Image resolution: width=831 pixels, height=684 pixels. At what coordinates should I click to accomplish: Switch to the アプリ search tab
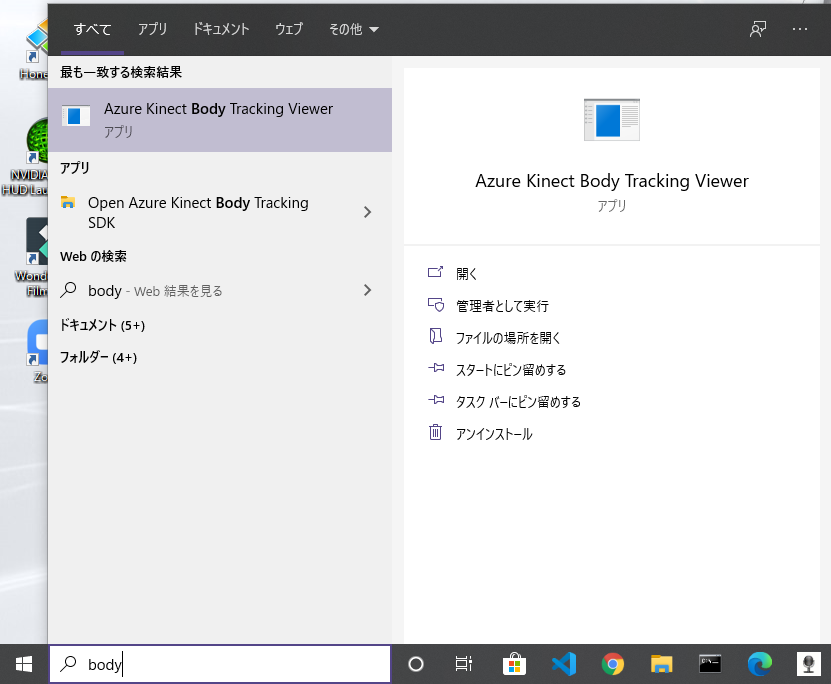[152, 29]
